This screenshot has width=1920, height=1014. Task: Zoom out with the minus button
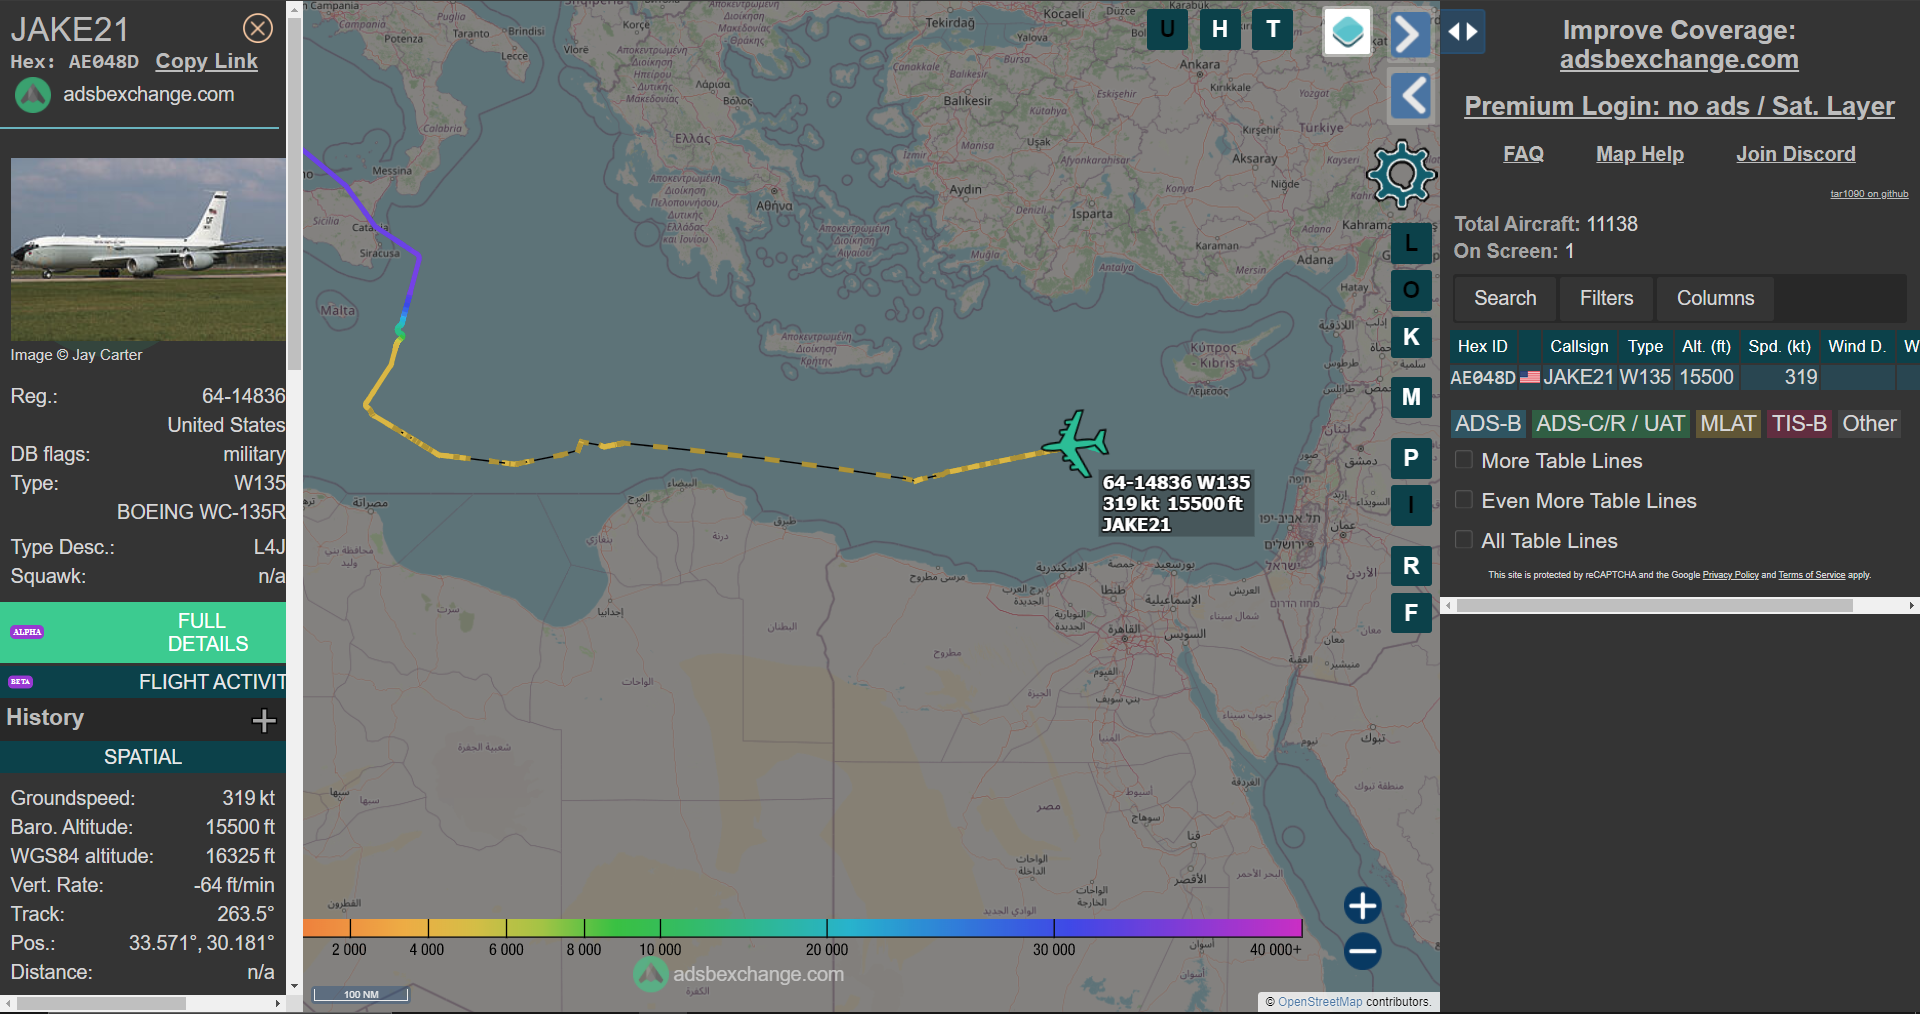tap(1362, 951)
